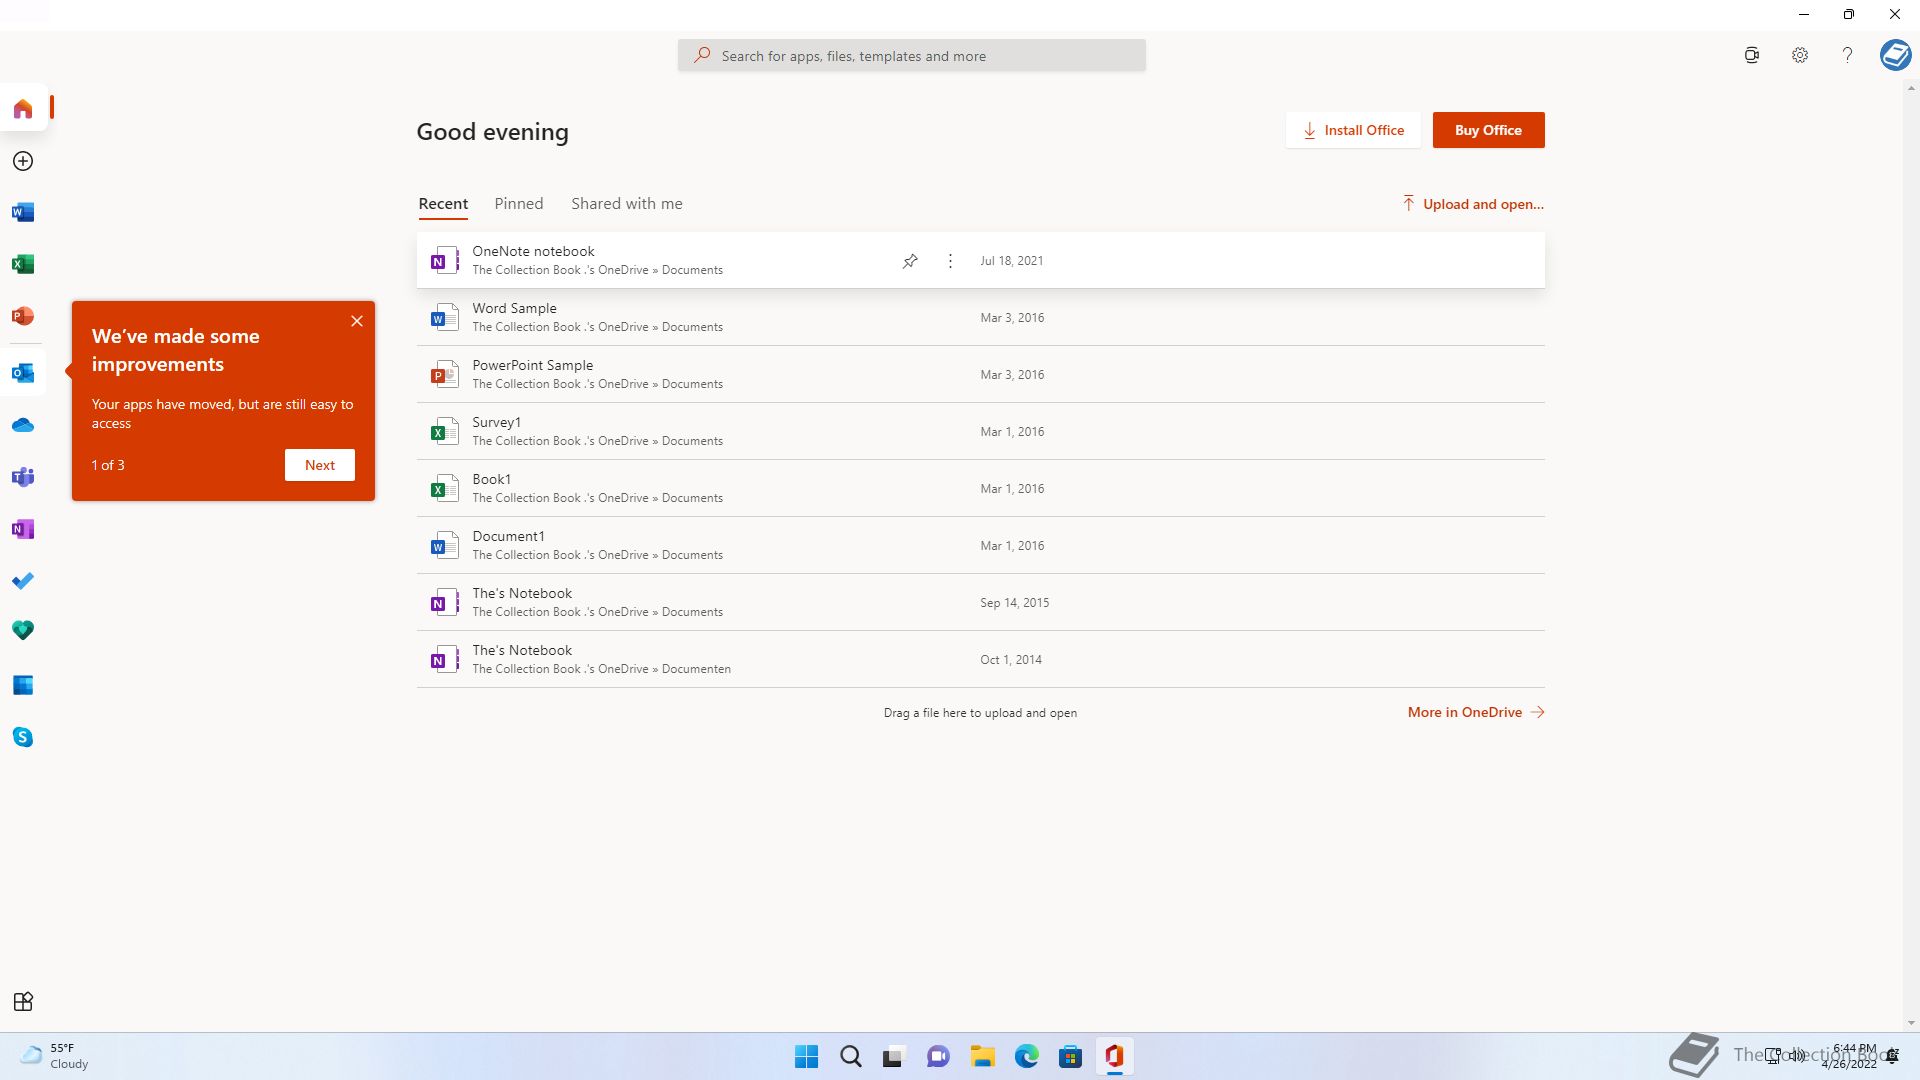This screenshot has height=1080, width=1920.
Task: Open Windows Start menu
Action: click(806, 1056)
